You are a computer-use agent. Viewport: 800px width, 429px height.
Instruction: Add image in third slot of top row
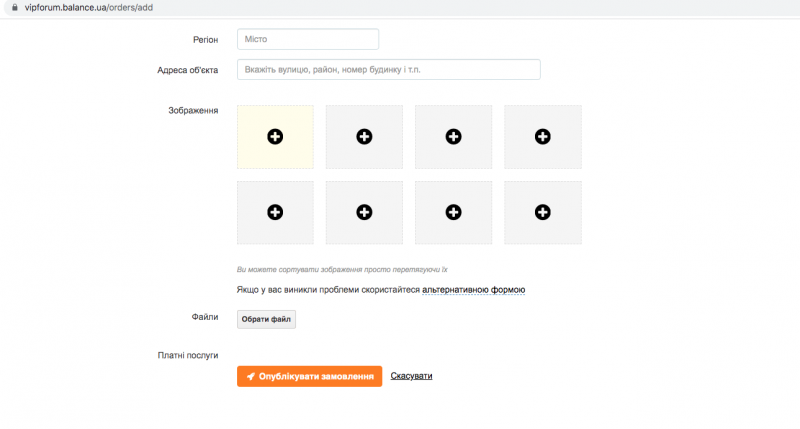453,136
